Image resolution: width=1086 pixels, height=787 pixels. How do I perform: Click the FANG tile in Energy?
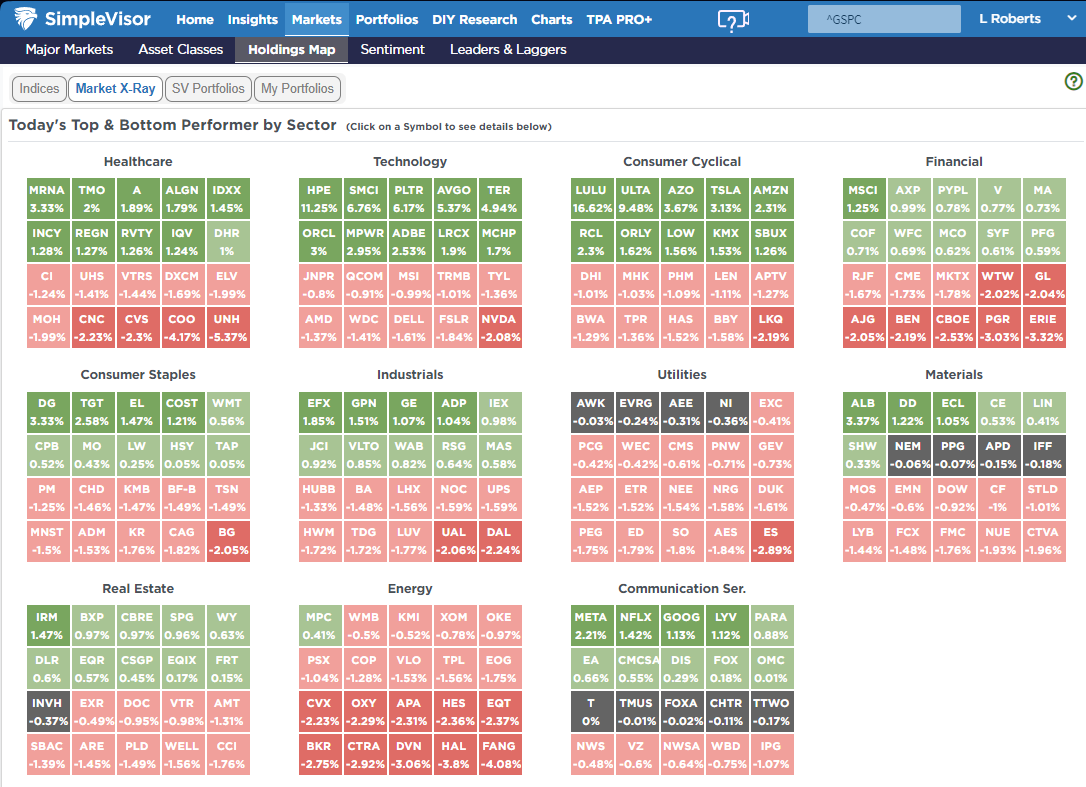(x=499, y=754)
